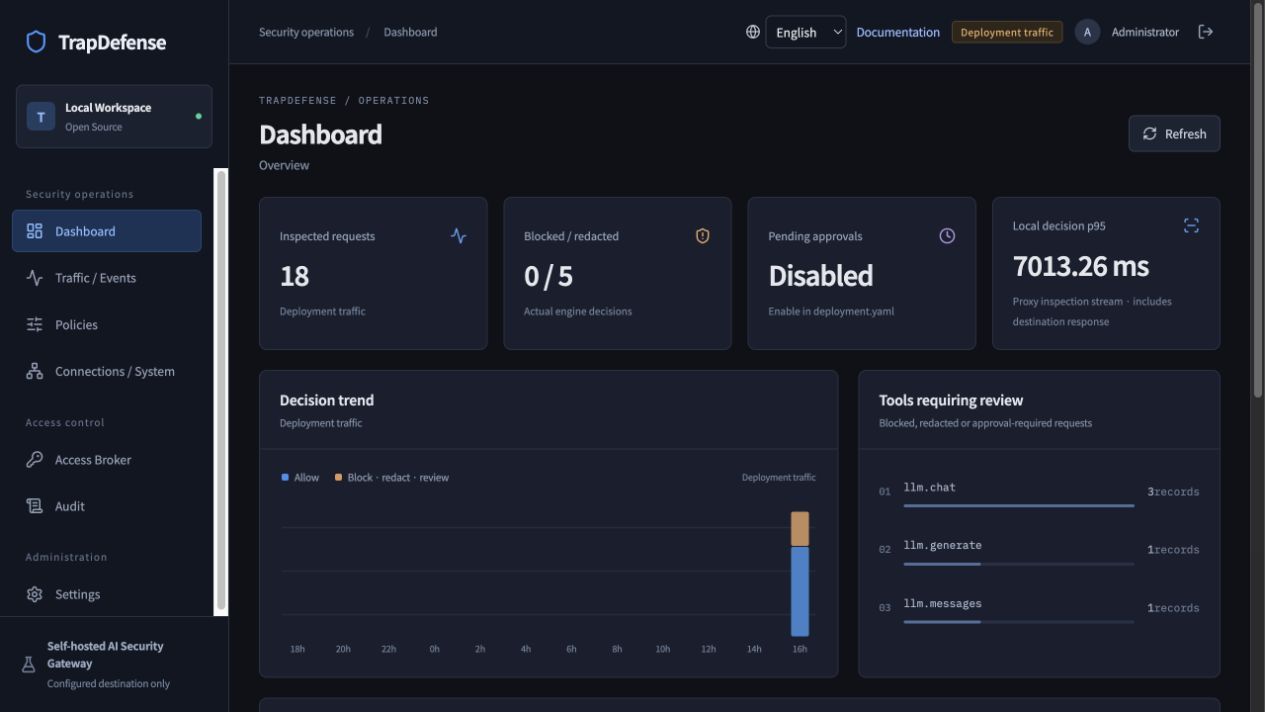Click the Tools requiring review heading
The image size is (1265, 712).
tap(951, 400)
